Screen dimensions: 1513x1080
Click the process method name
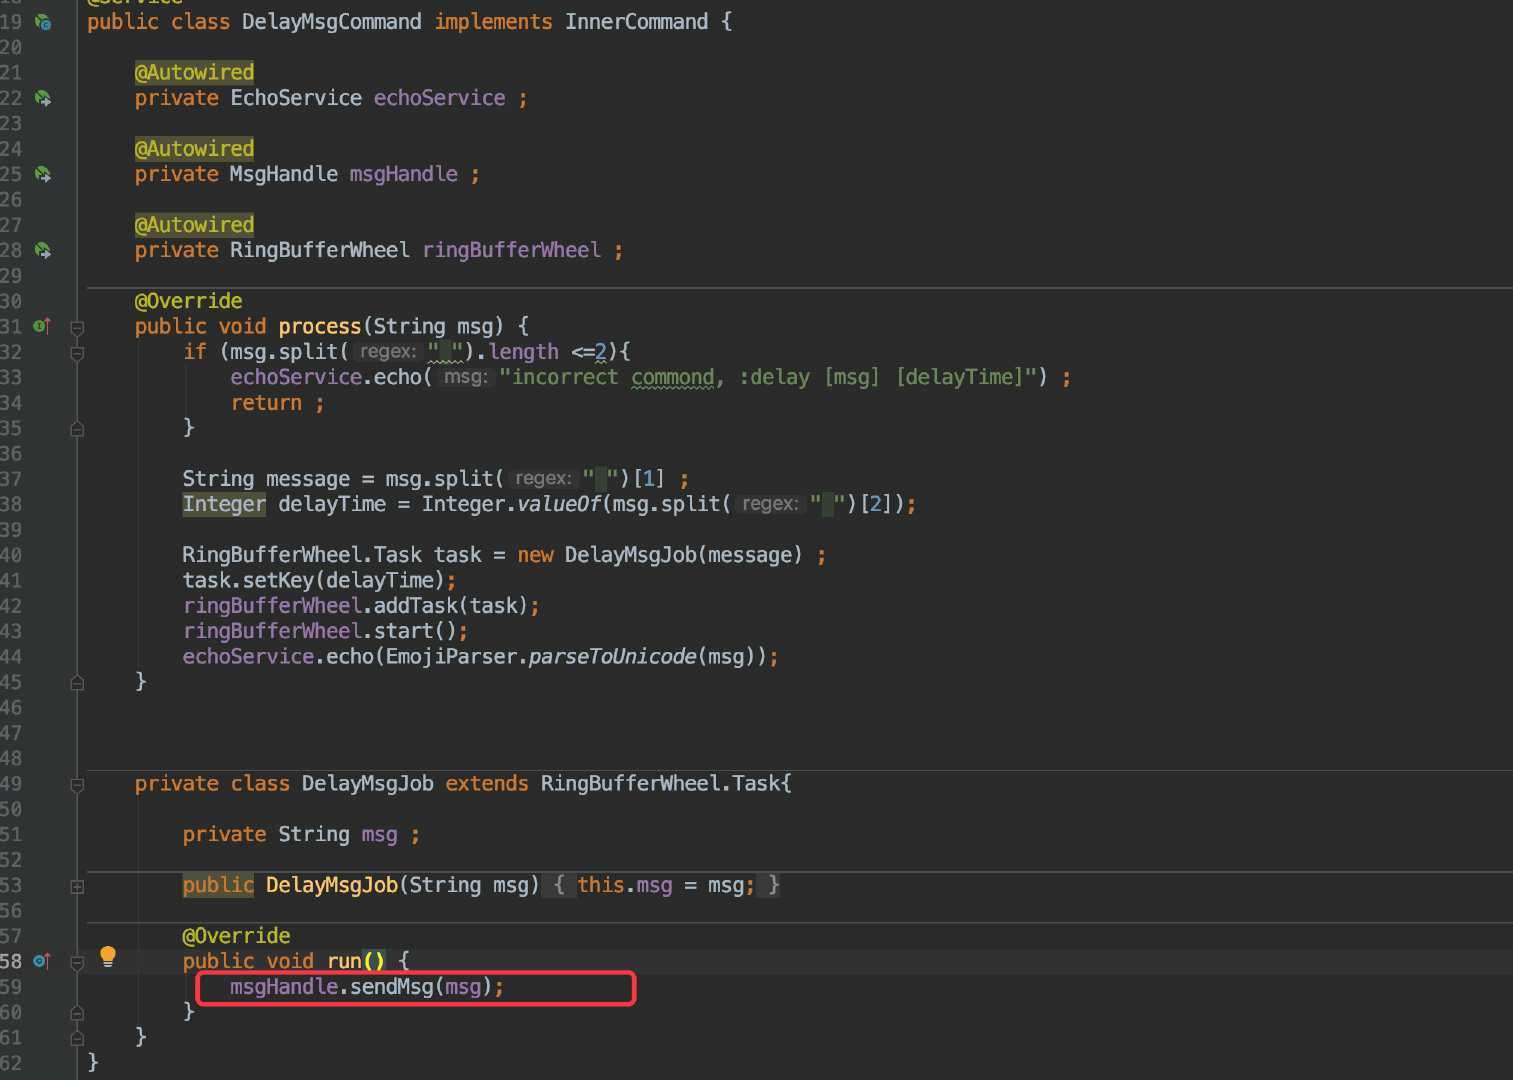click(319, 326)
